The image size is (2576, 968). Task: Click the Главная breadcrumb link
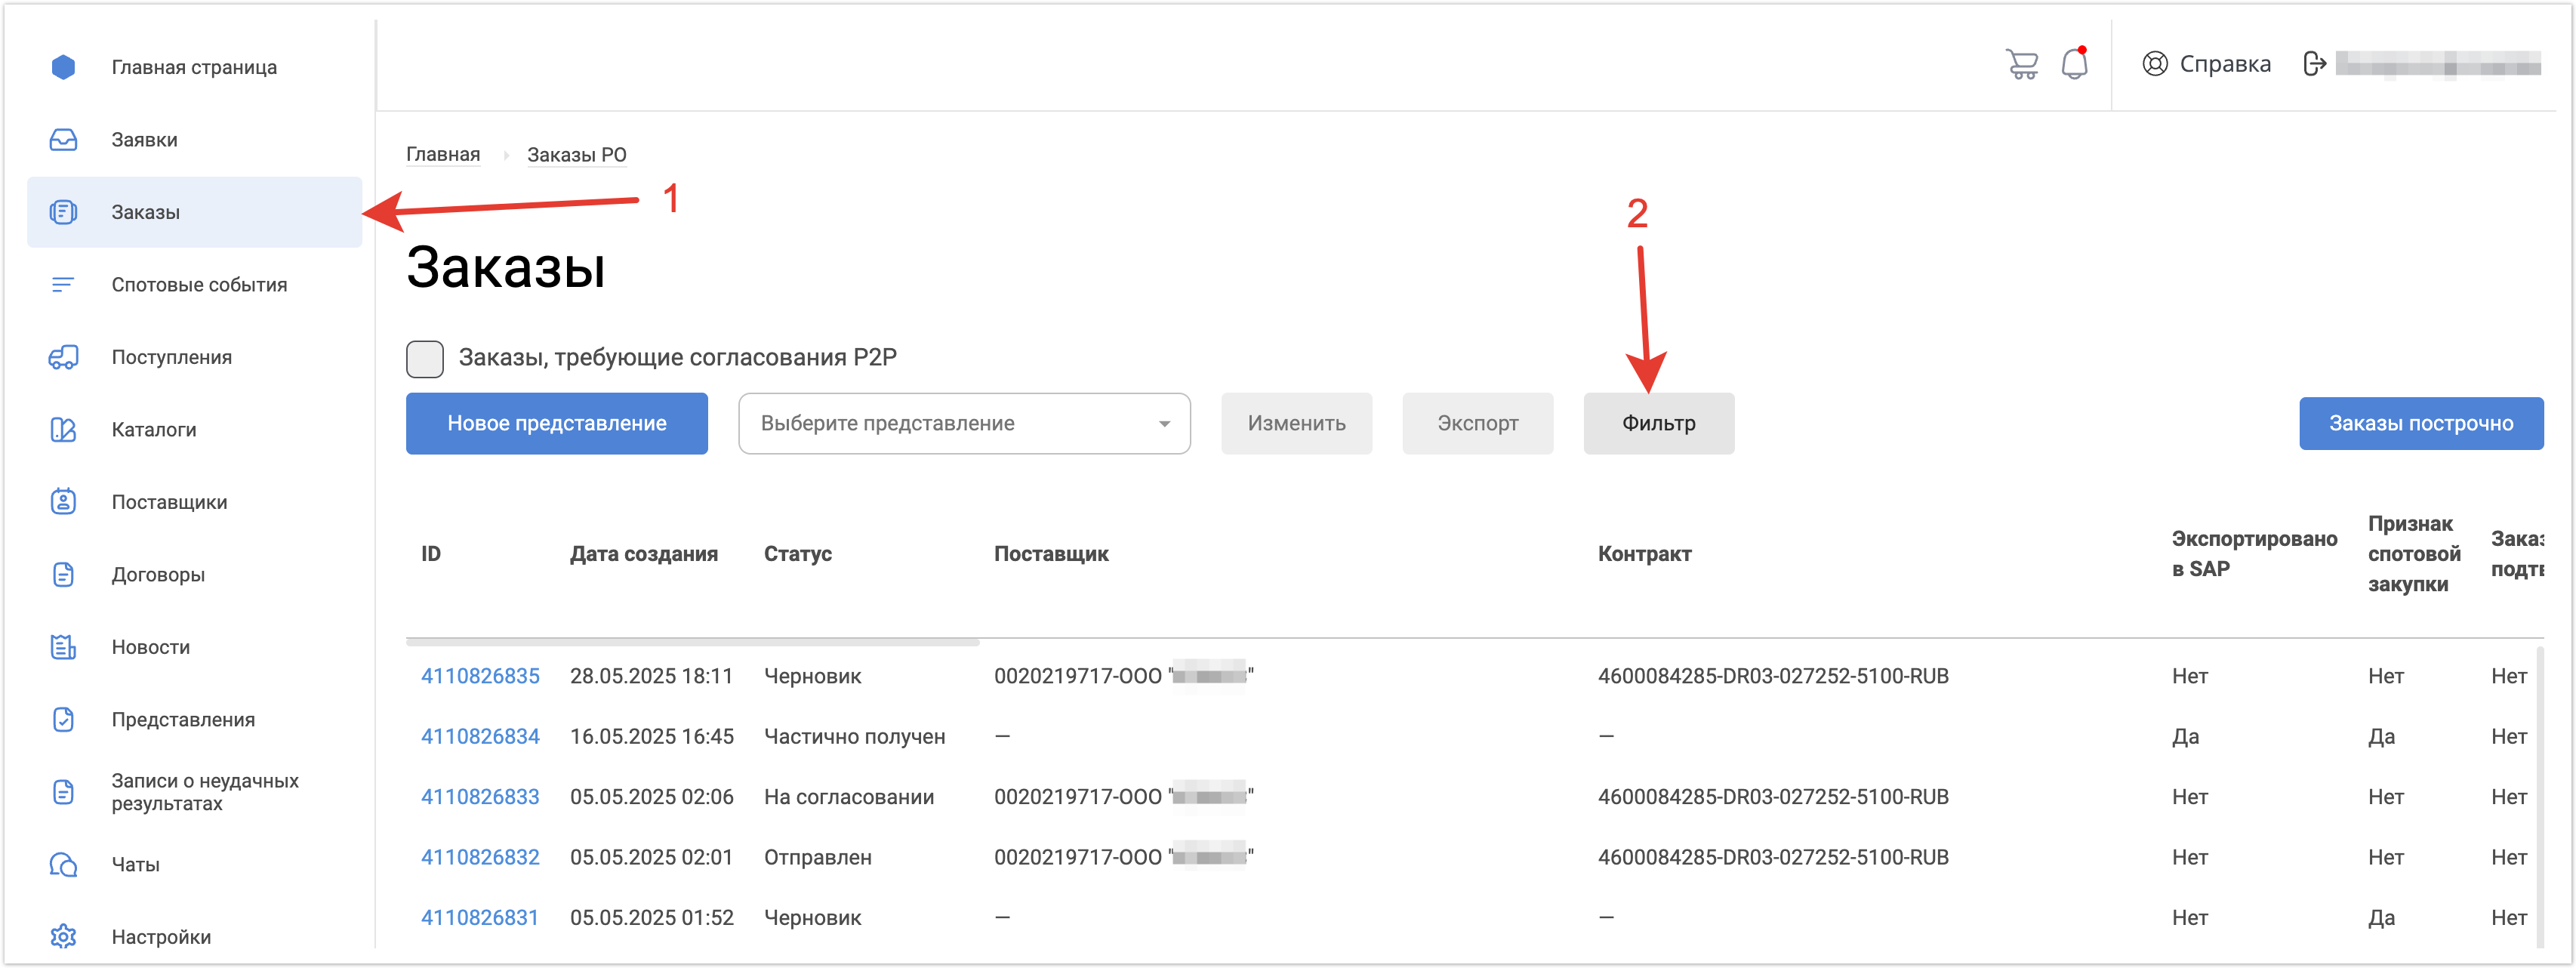tap(442, 155)
